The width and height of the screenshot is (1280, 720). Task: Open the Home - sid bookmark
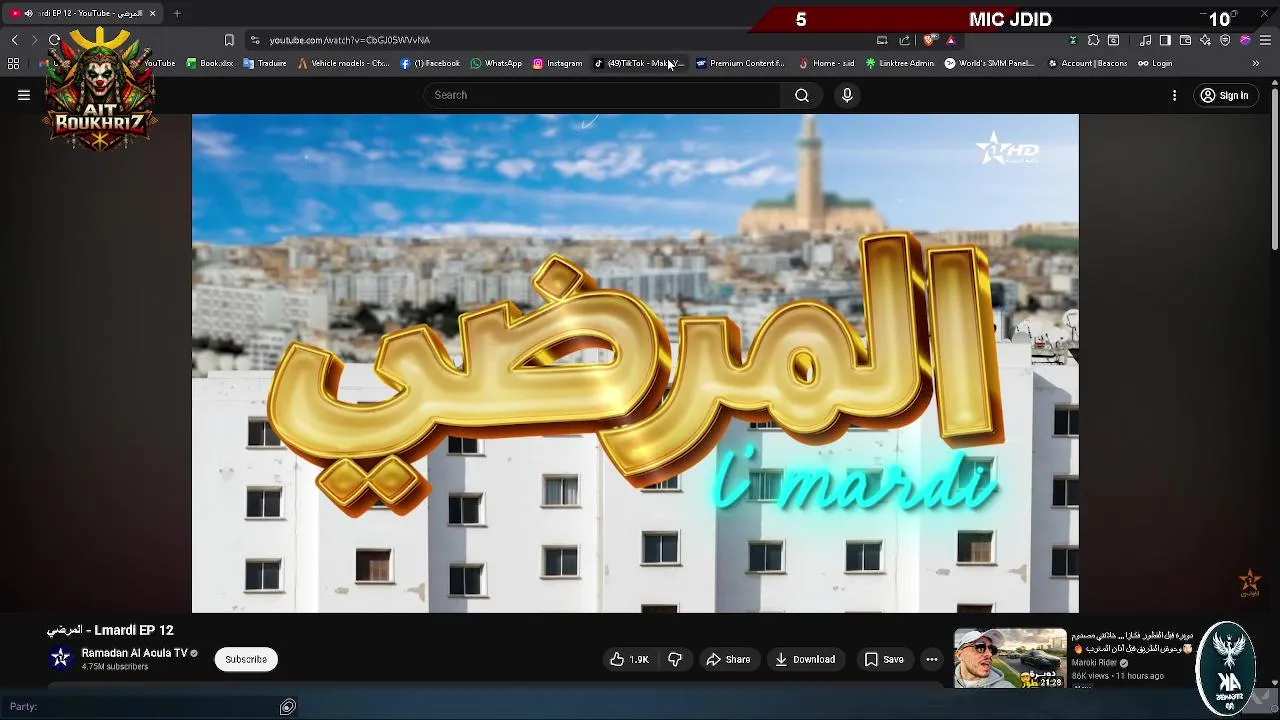pos(826,63)
